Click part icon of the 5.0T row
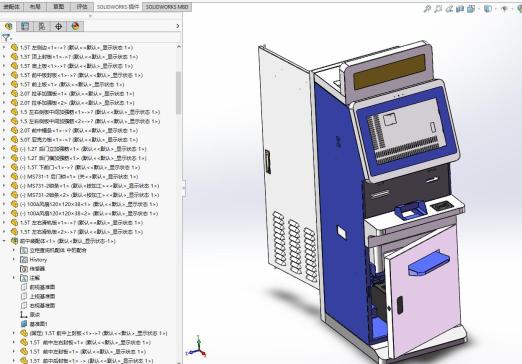 tap(14, 140)
